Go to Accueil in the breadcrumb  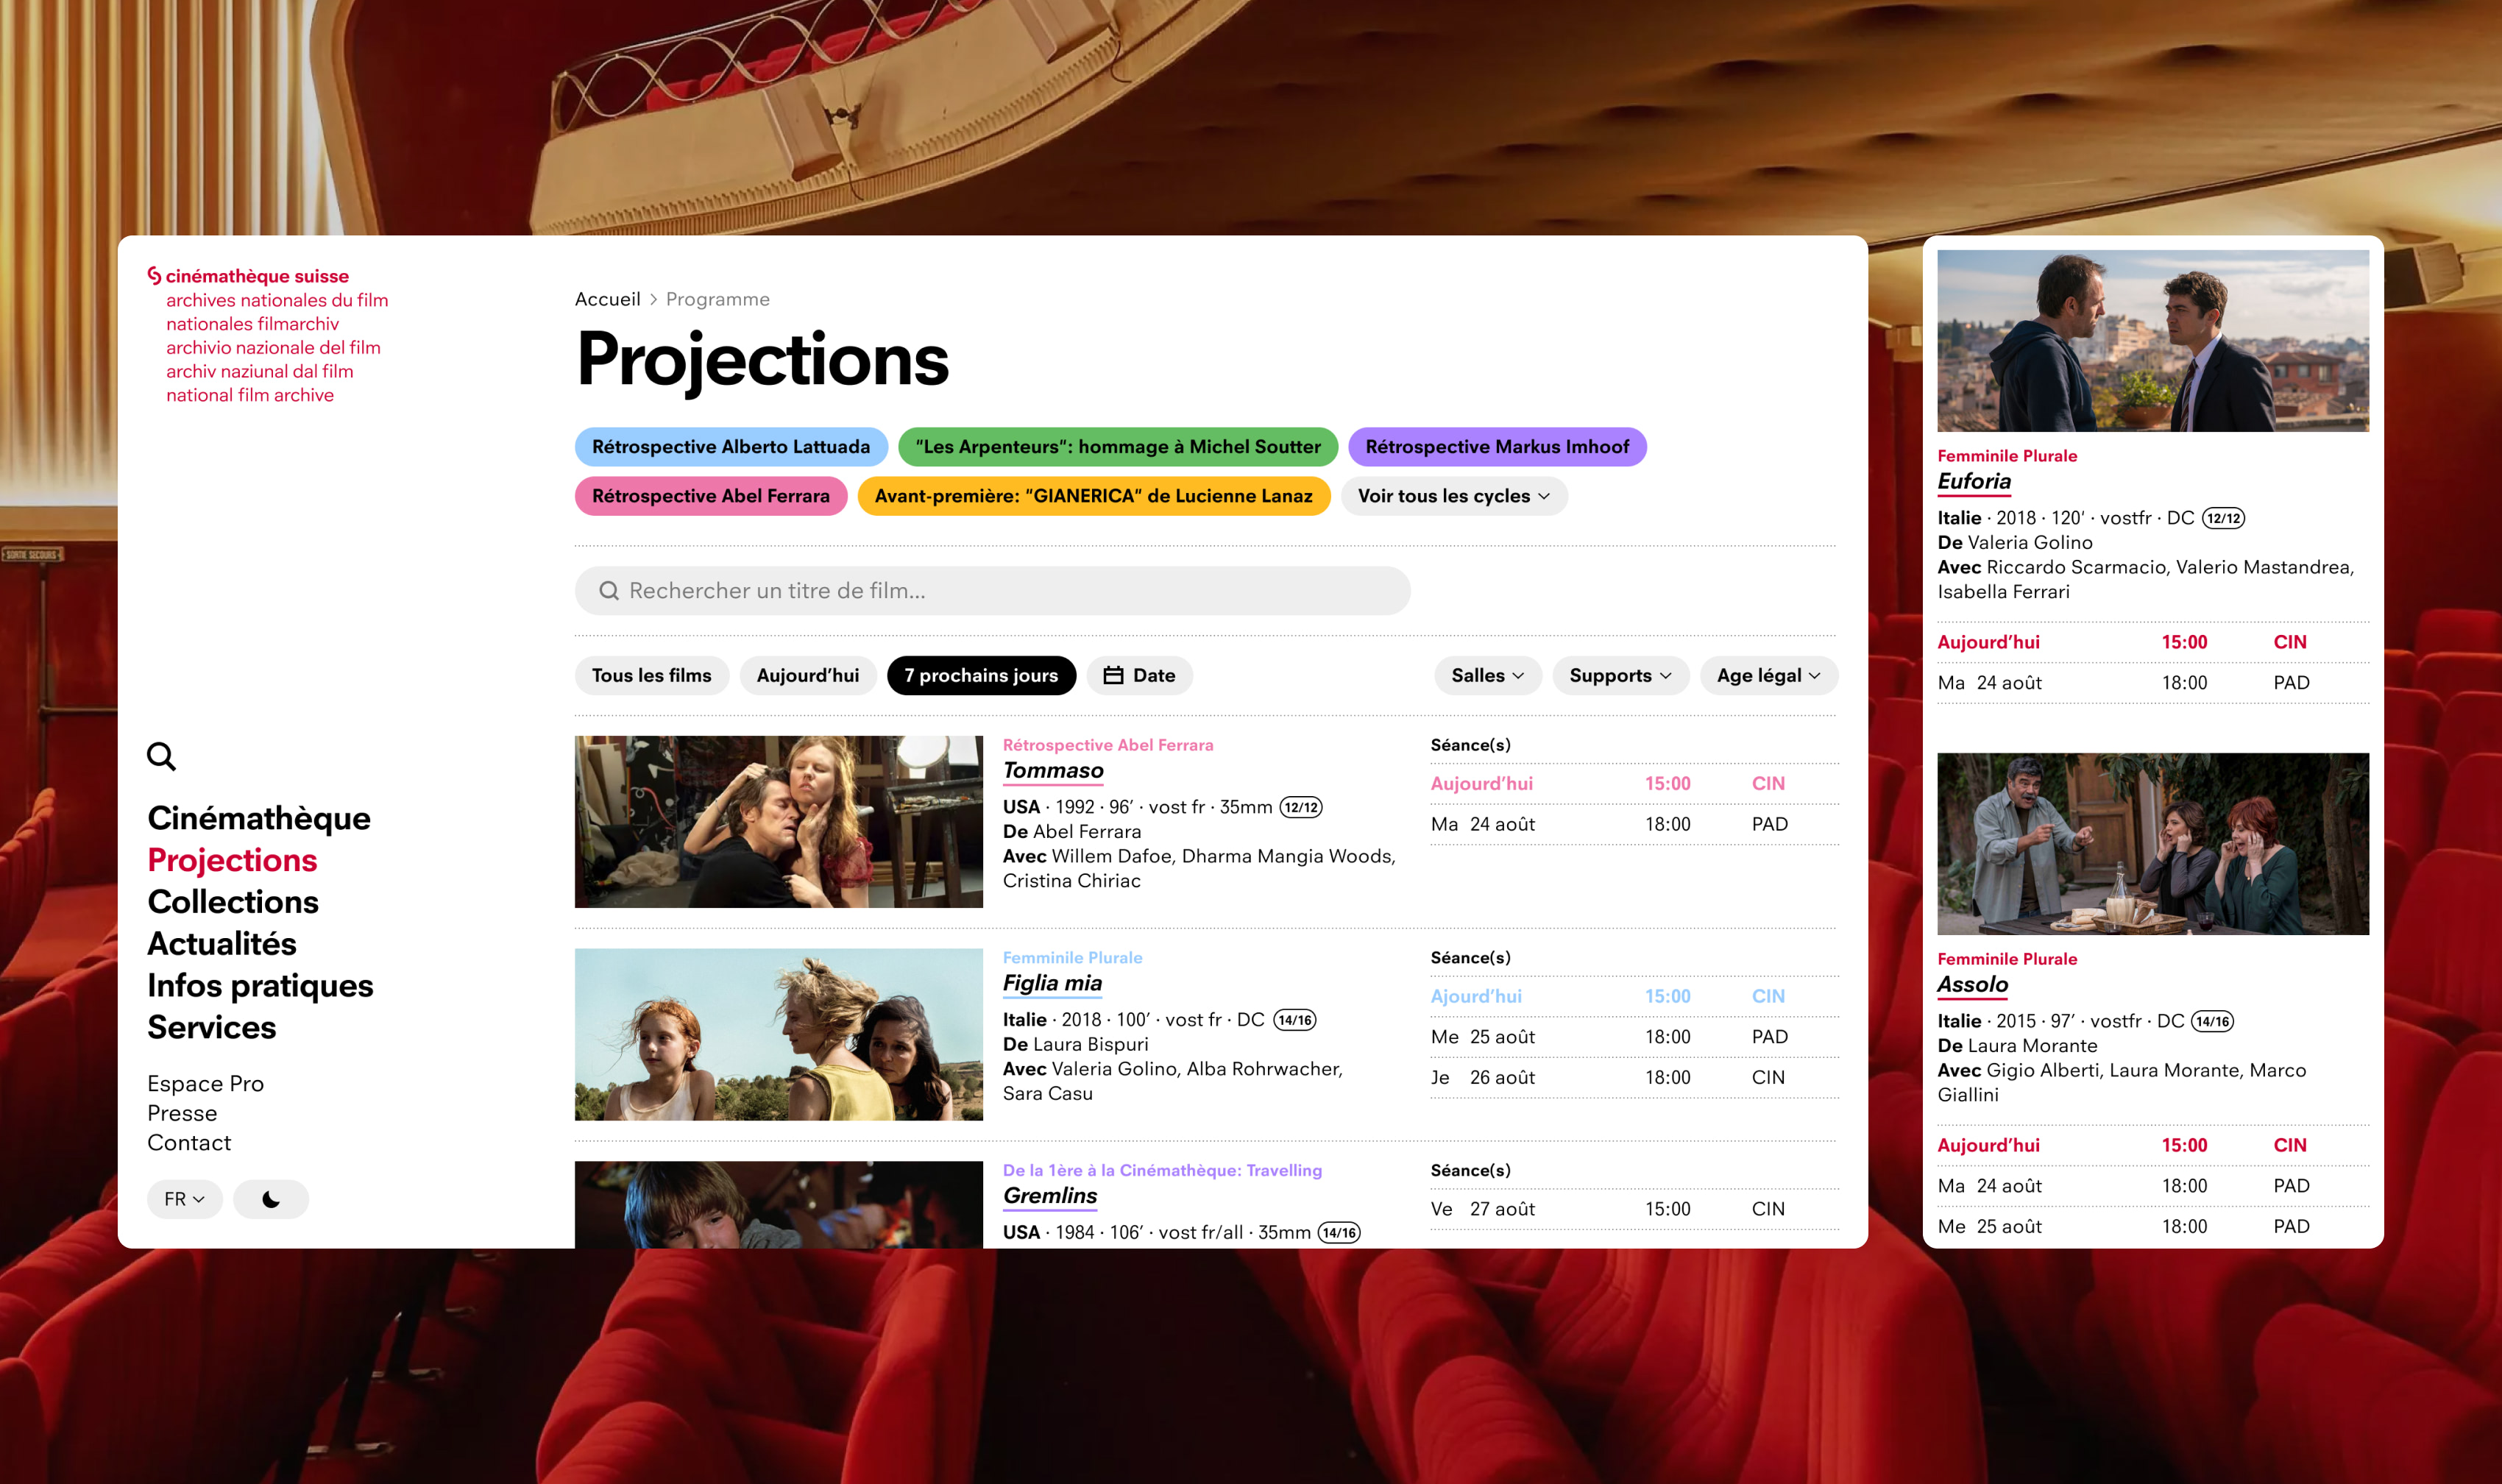coord(607,299)
